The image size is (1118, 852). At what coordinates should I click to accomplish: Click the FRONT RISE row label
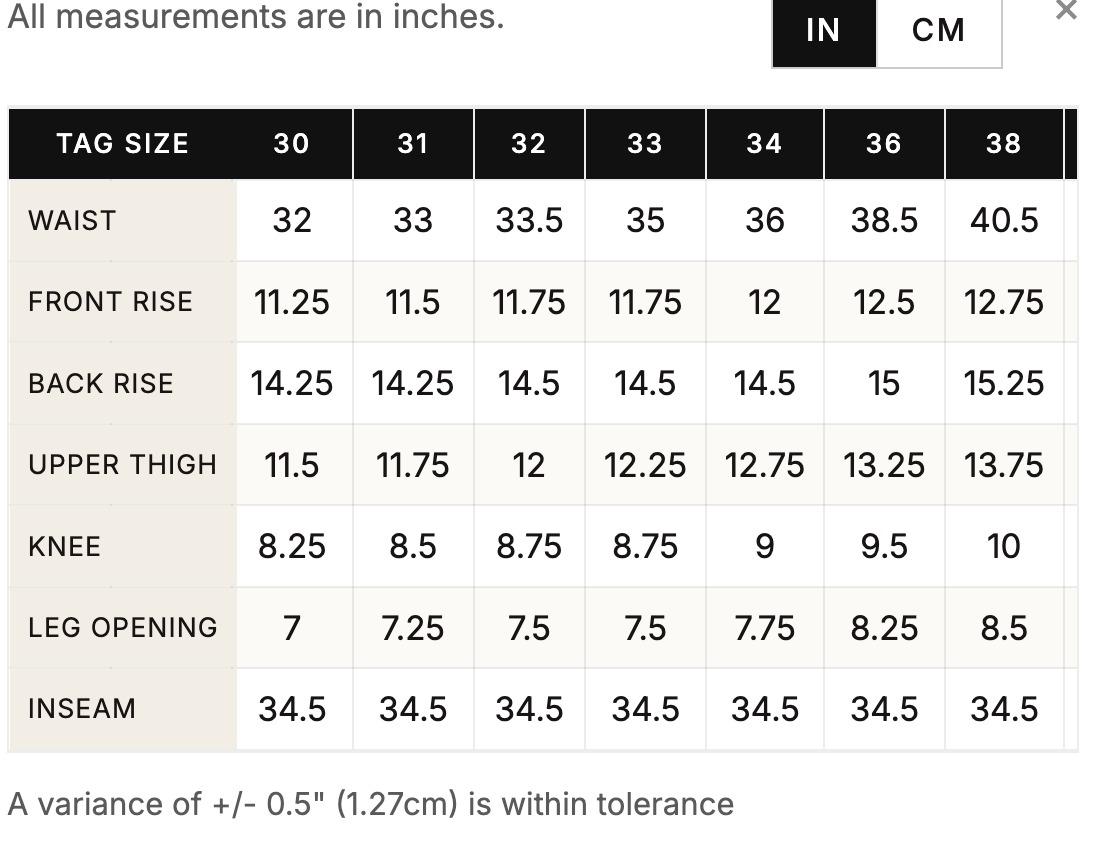[111, 302]
